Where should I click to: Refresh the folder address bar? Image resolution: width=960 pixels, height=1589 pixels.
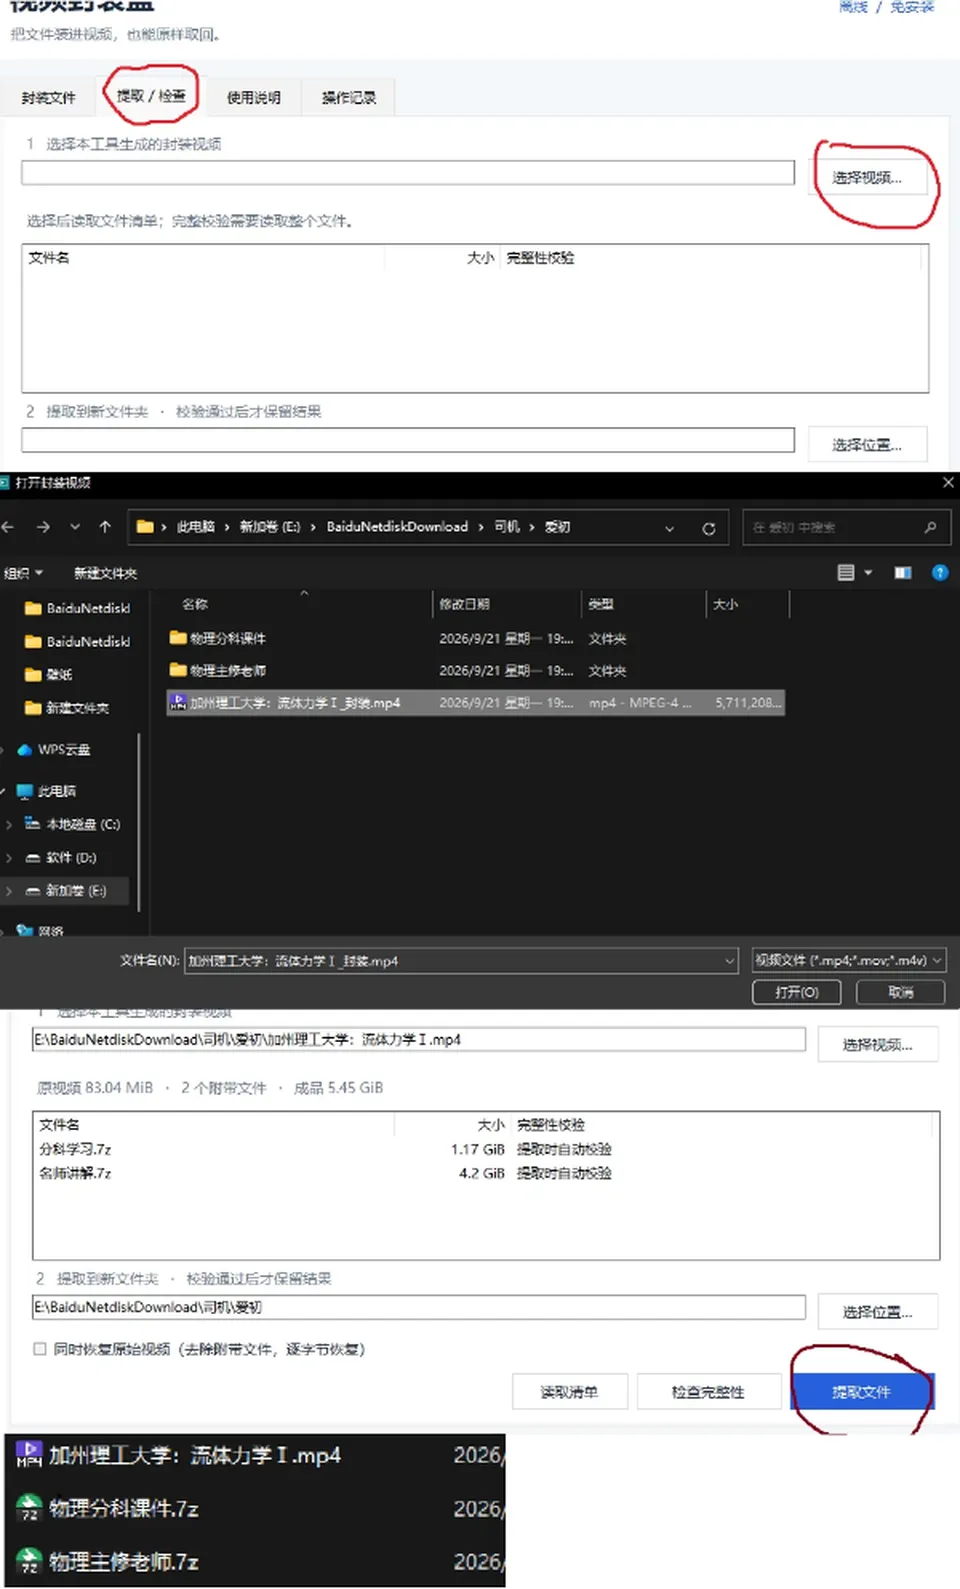click(x=708, y=528)
